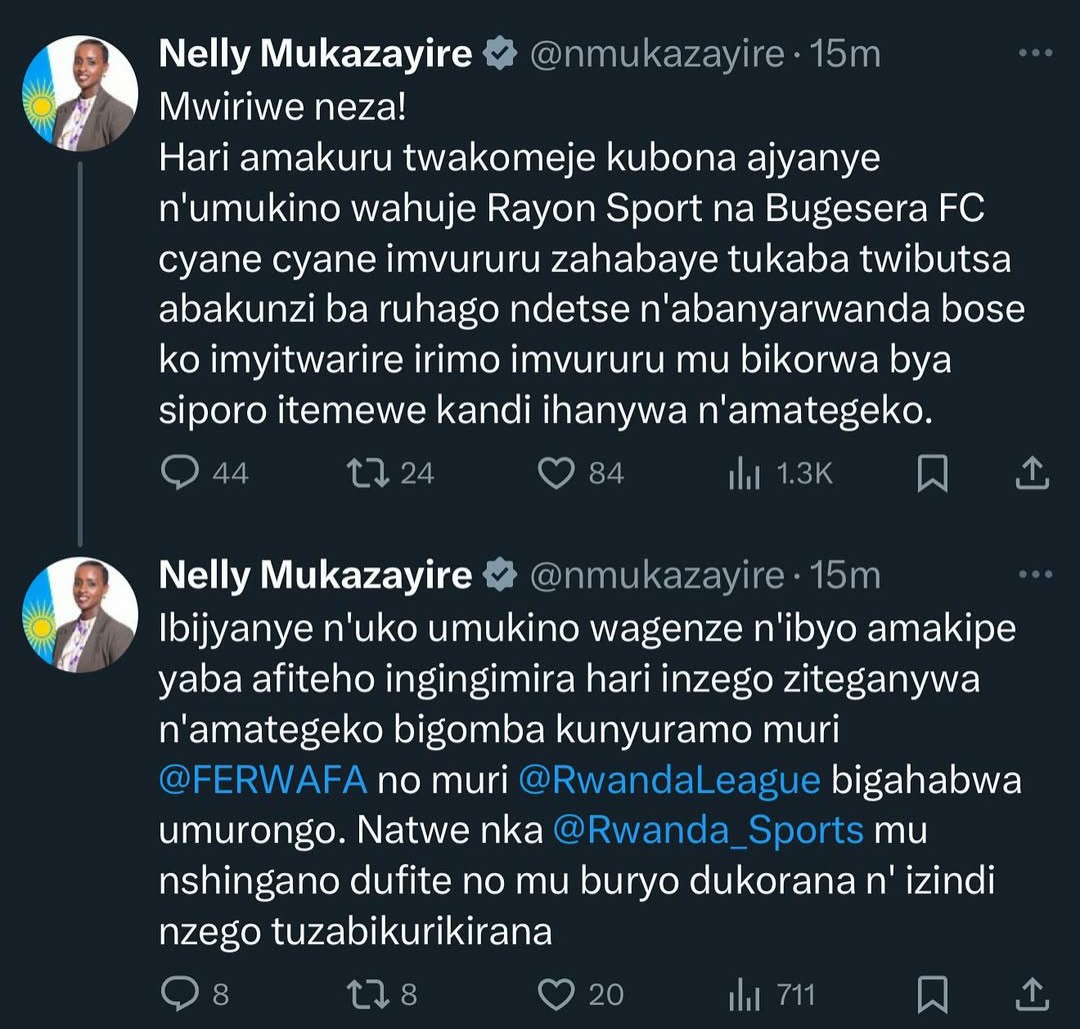
Task: Open the @FERWAFA mention link
Action: 264,781
